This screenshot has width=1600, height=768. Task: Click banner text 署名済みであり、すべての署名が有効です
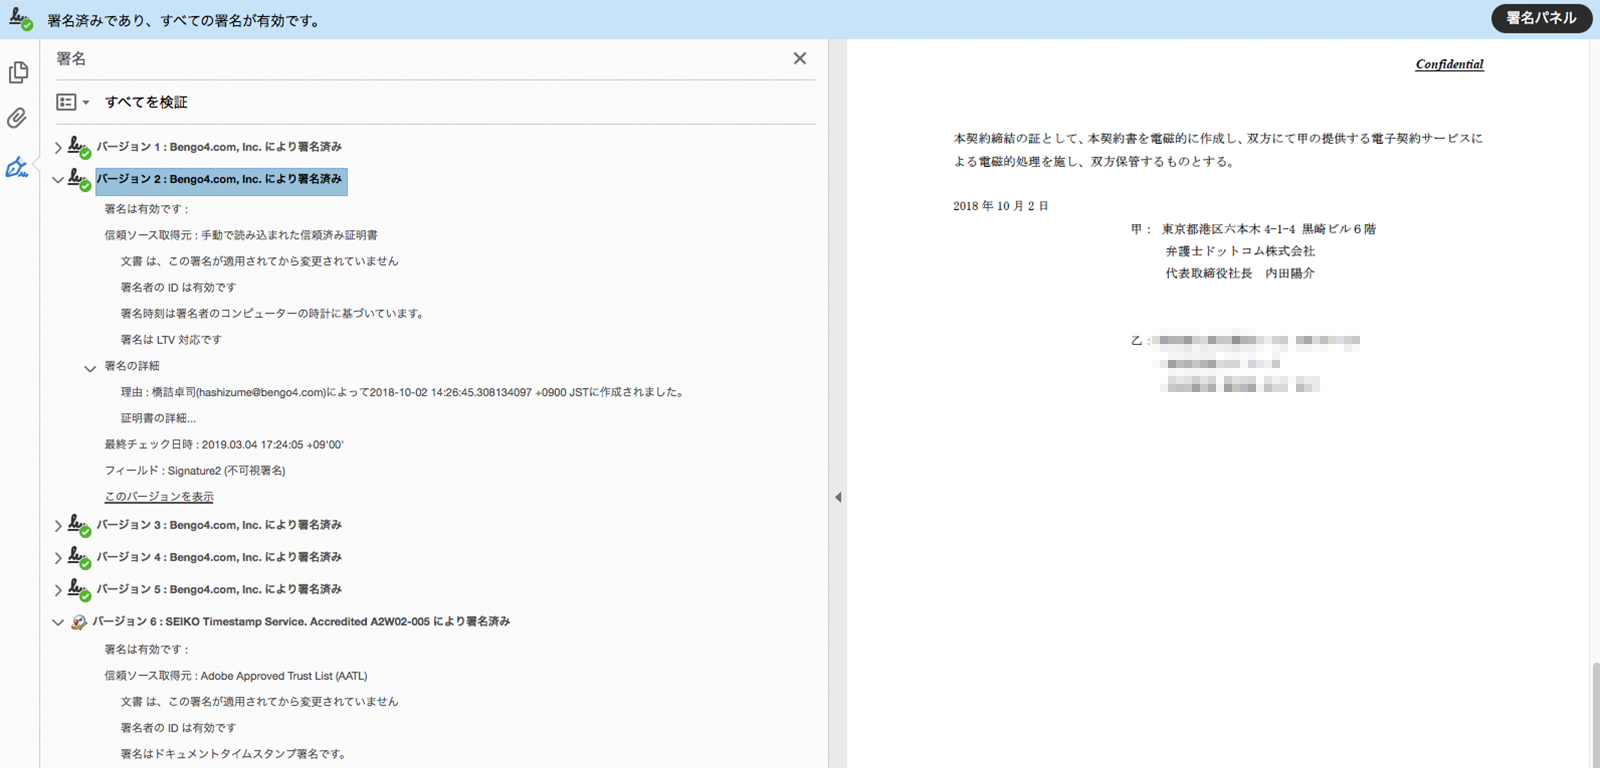(184, 20)
